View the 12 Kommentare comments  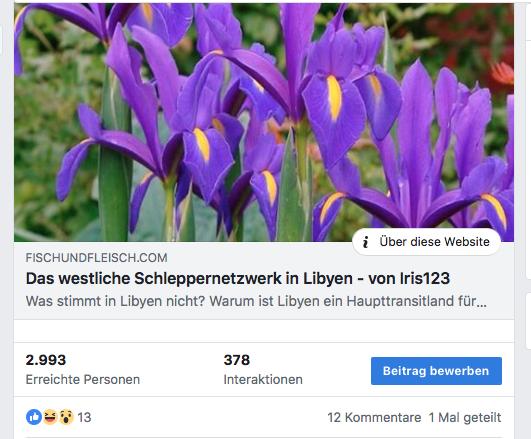tap(374, 417)
